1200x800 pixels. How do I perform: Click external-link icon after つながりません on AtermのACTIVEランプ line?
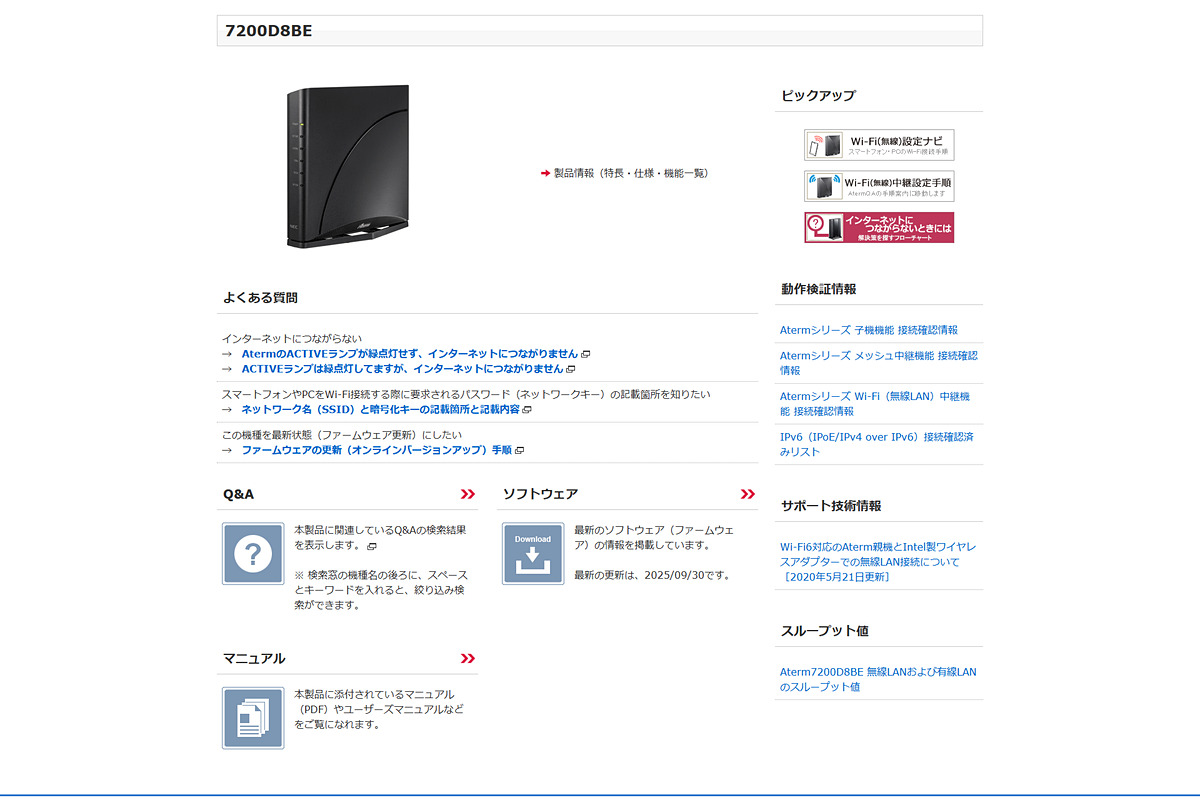pos(585,354)
